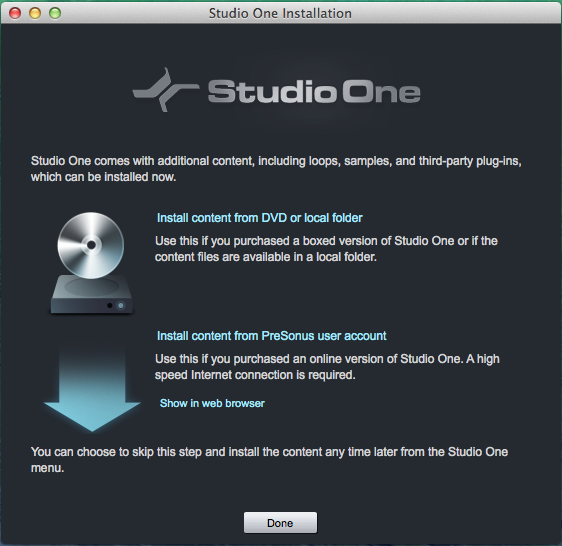
Task: Zoom the window using the green button
Action: [55, 13]
